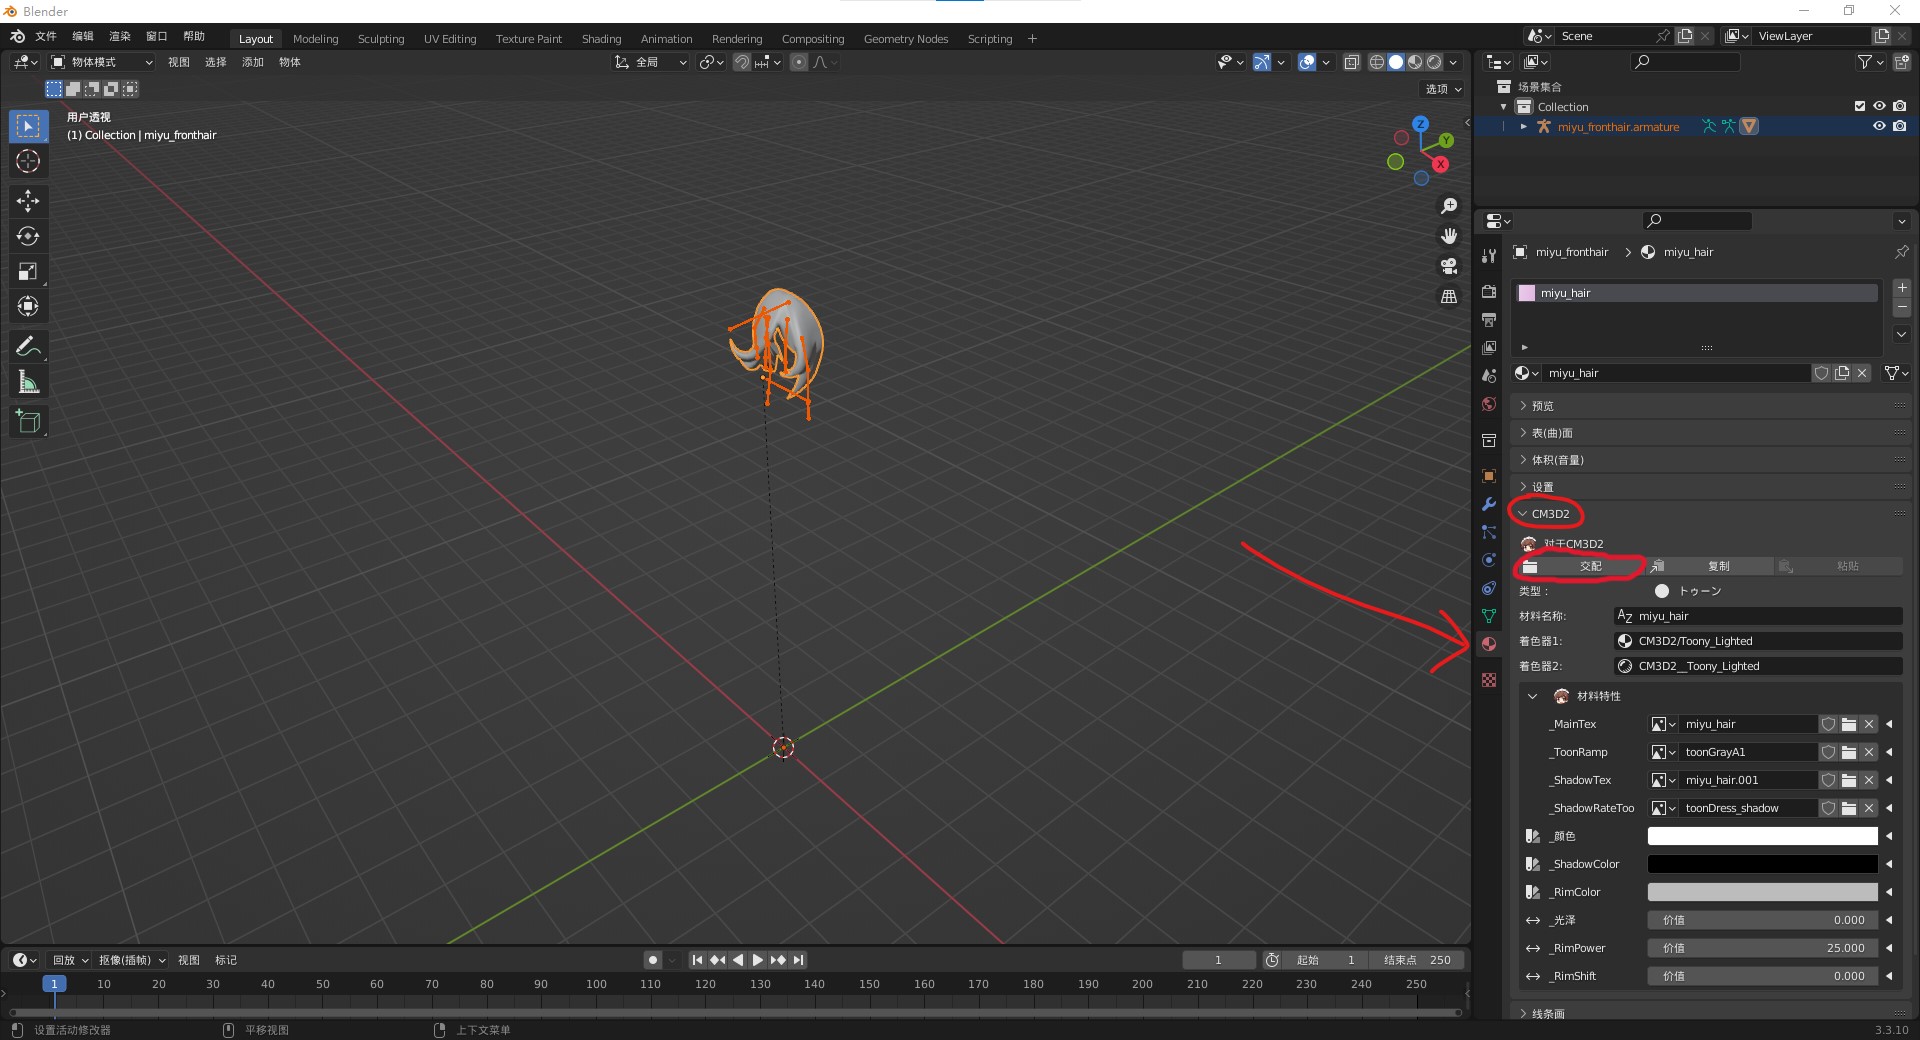
Task: Switch to the Shading workspace tab
Action: [602, 39]
